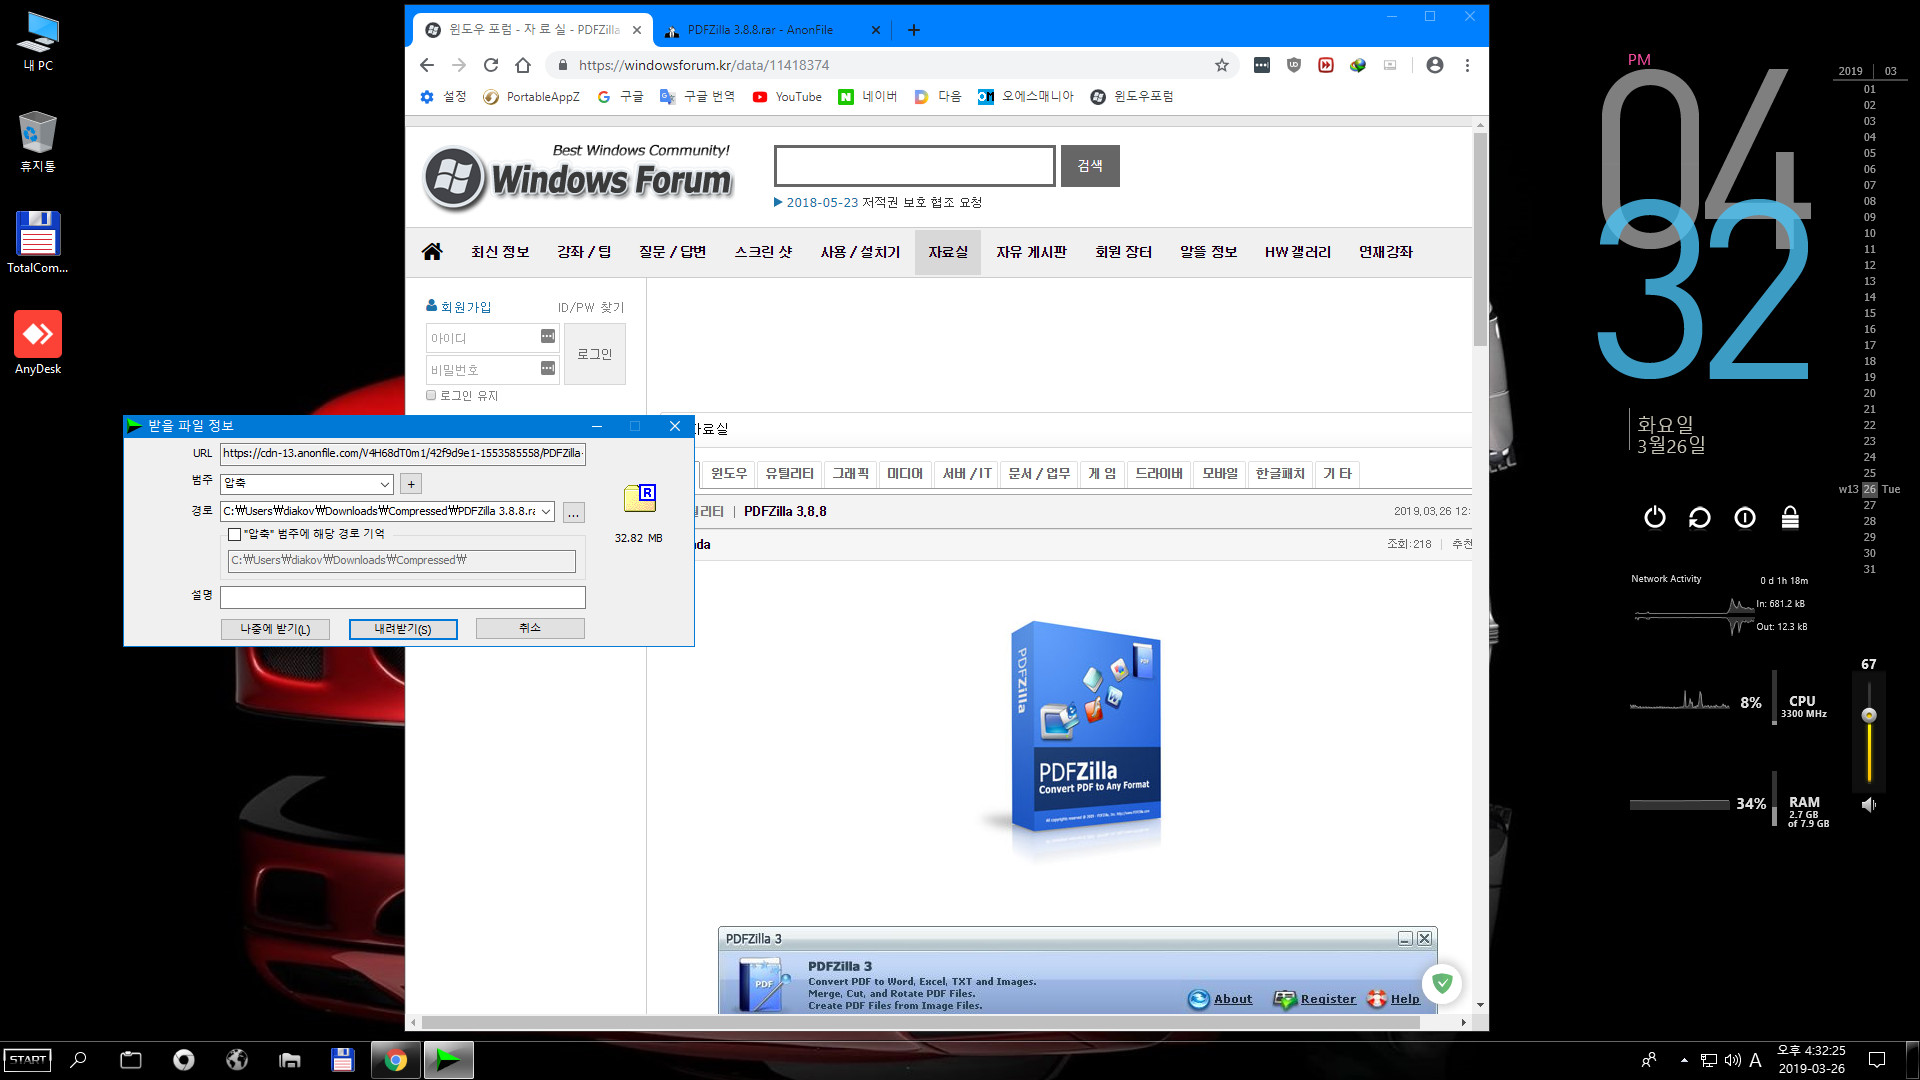Open the Chrome three-dot menu
Screen dimensions: 1920x1080
[1467, 65]
